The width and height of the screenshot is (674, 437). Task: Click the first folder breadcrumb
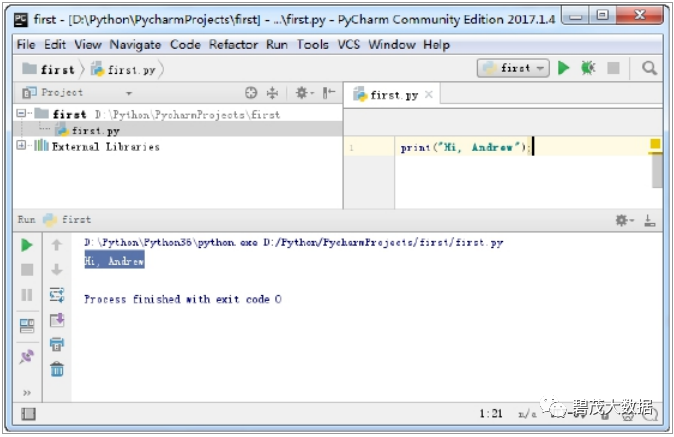tap(49, 69)
